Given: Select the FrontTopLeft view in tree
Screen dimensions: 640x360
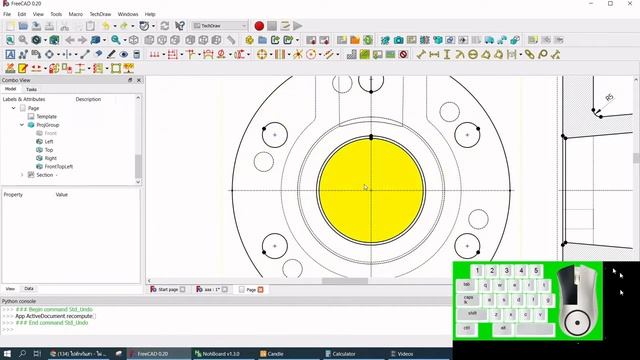Looking at the screenshot, I should click(59, 167).
